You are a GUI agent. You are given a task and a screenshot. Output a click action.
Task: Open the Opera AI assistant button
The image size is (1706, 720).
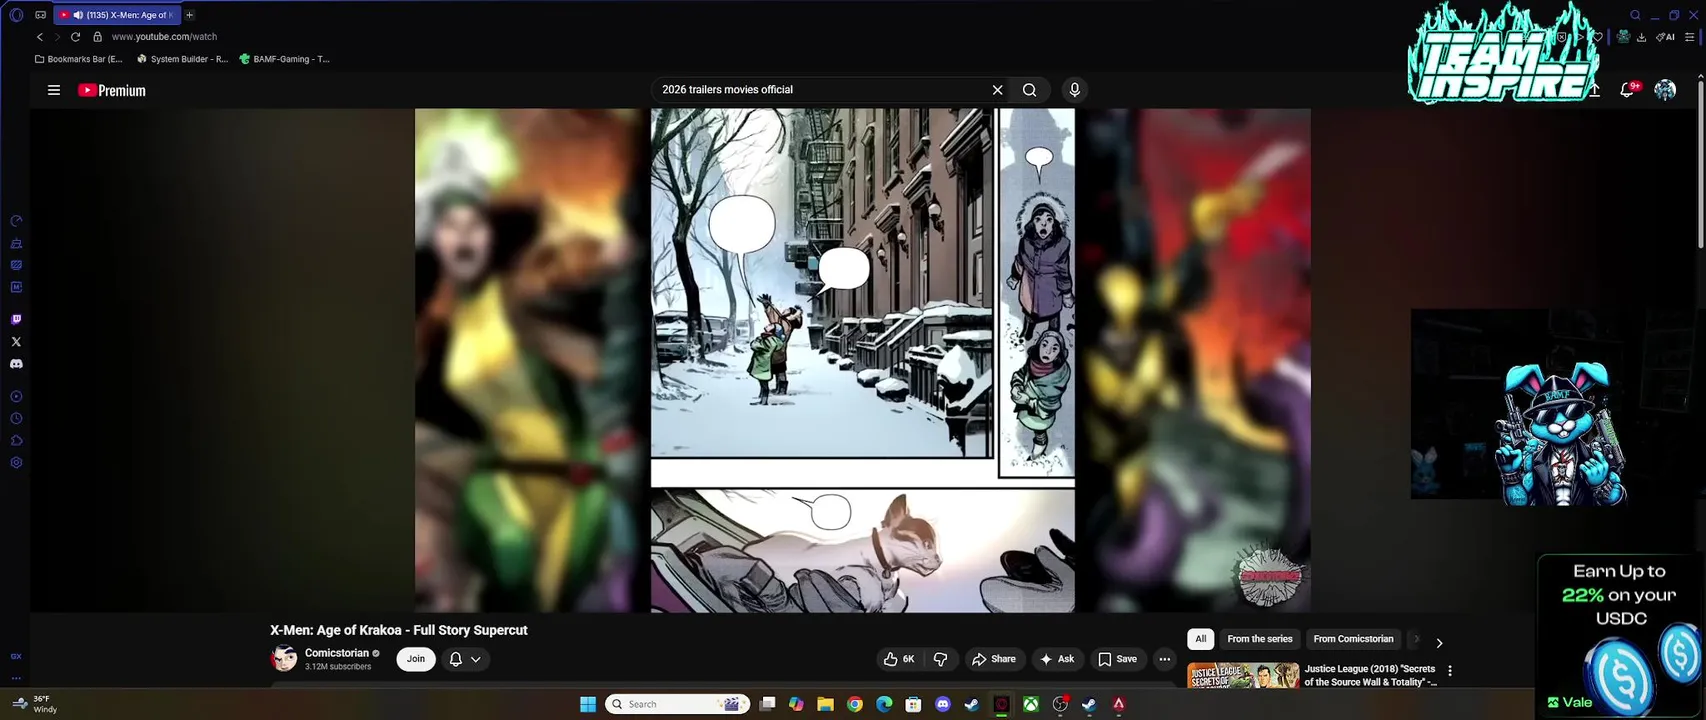pyautogui.click(x=1665, y=37)
